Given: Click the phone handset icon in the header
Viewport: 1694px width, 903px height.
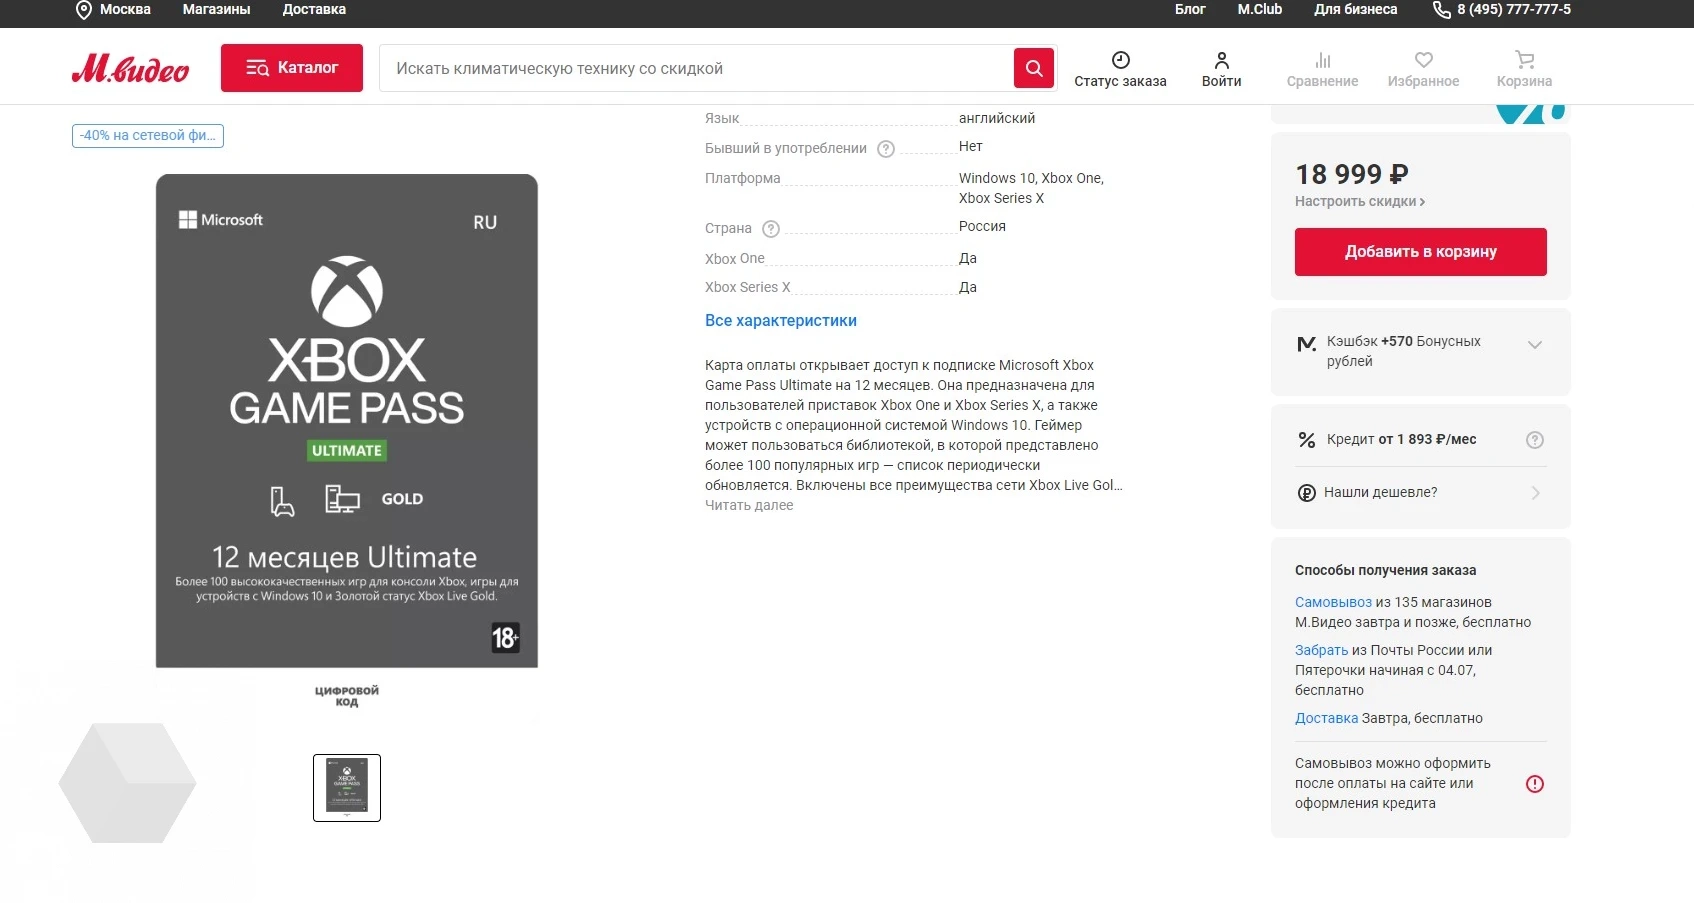Looking at the screenshot, I should pos(1441,10).
